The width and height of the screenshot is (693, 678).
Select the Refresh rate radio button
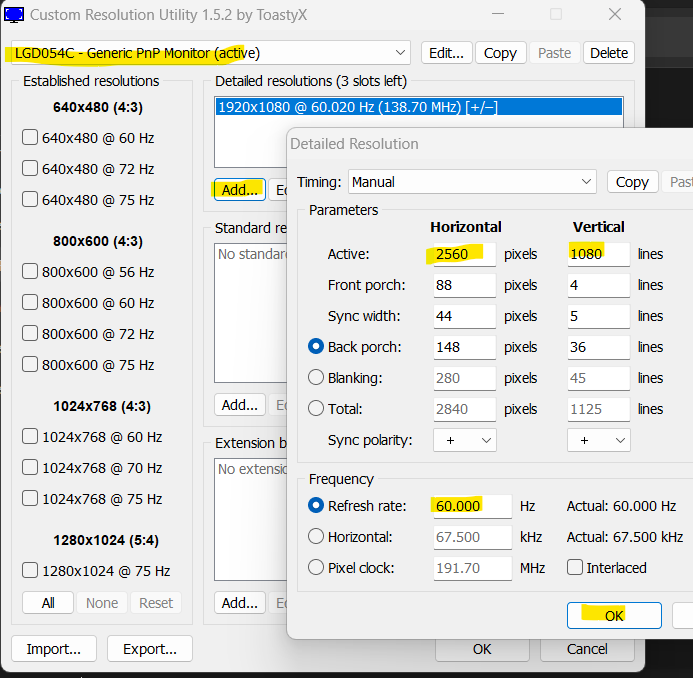[316, 506]
